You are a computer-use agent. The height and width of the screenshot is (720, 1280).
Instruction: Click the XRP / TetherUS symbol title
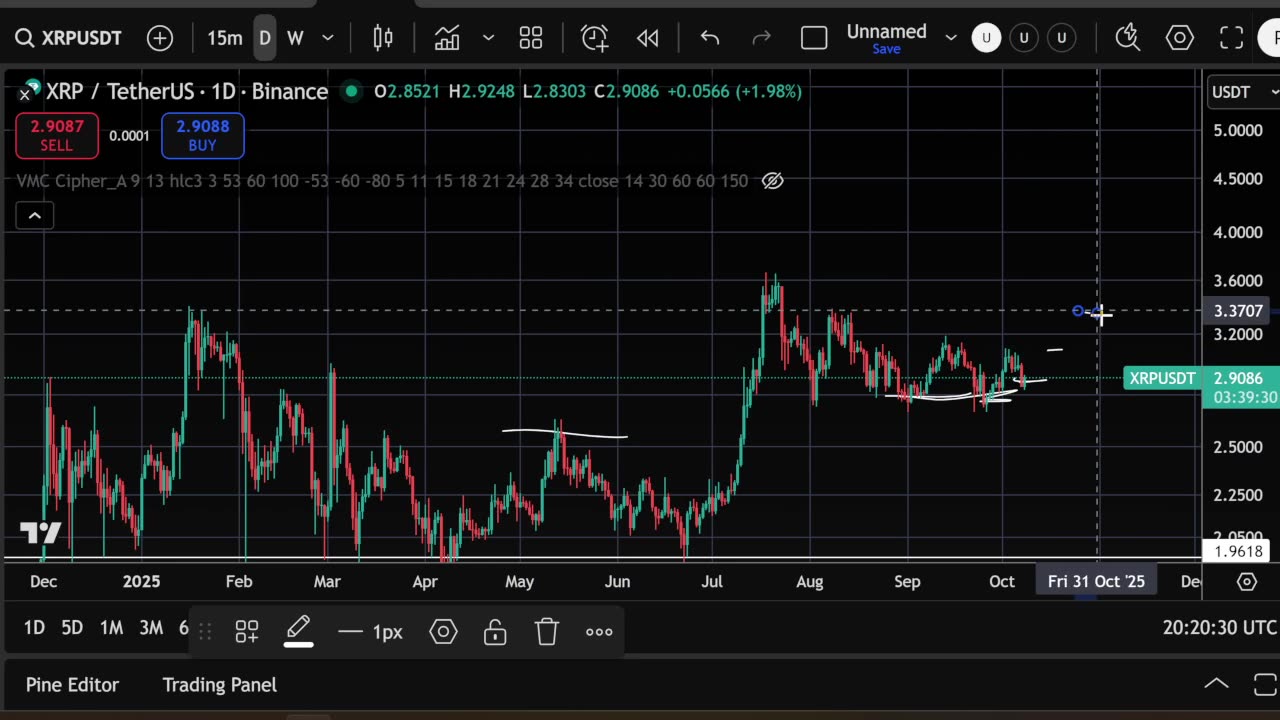[187, 91]
